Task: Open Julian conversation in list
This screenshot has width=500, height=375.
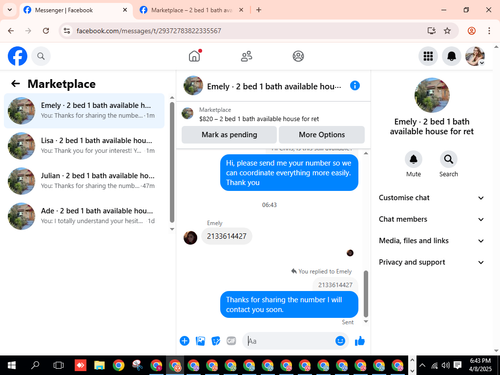Action: pyautogui.click(x=84, y=181)
